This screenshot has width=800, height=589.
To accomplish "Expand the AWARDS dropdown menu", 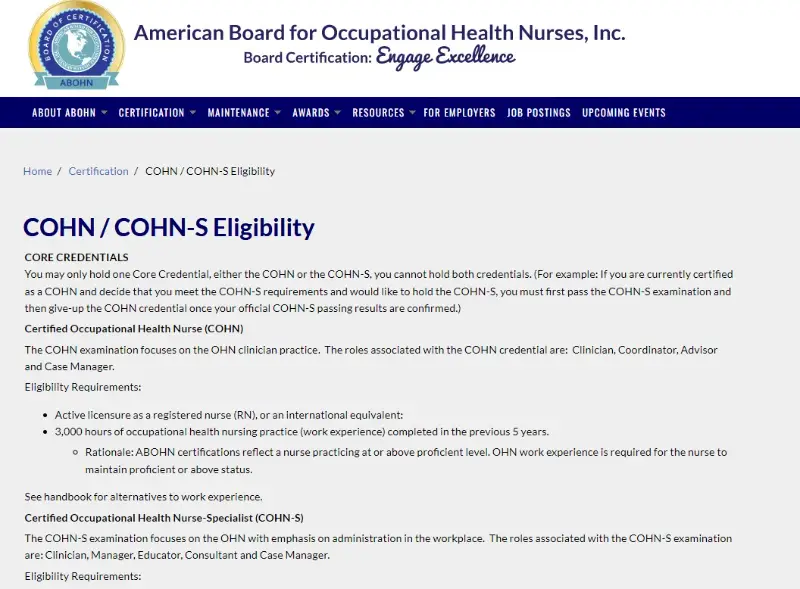I will 312,112.
